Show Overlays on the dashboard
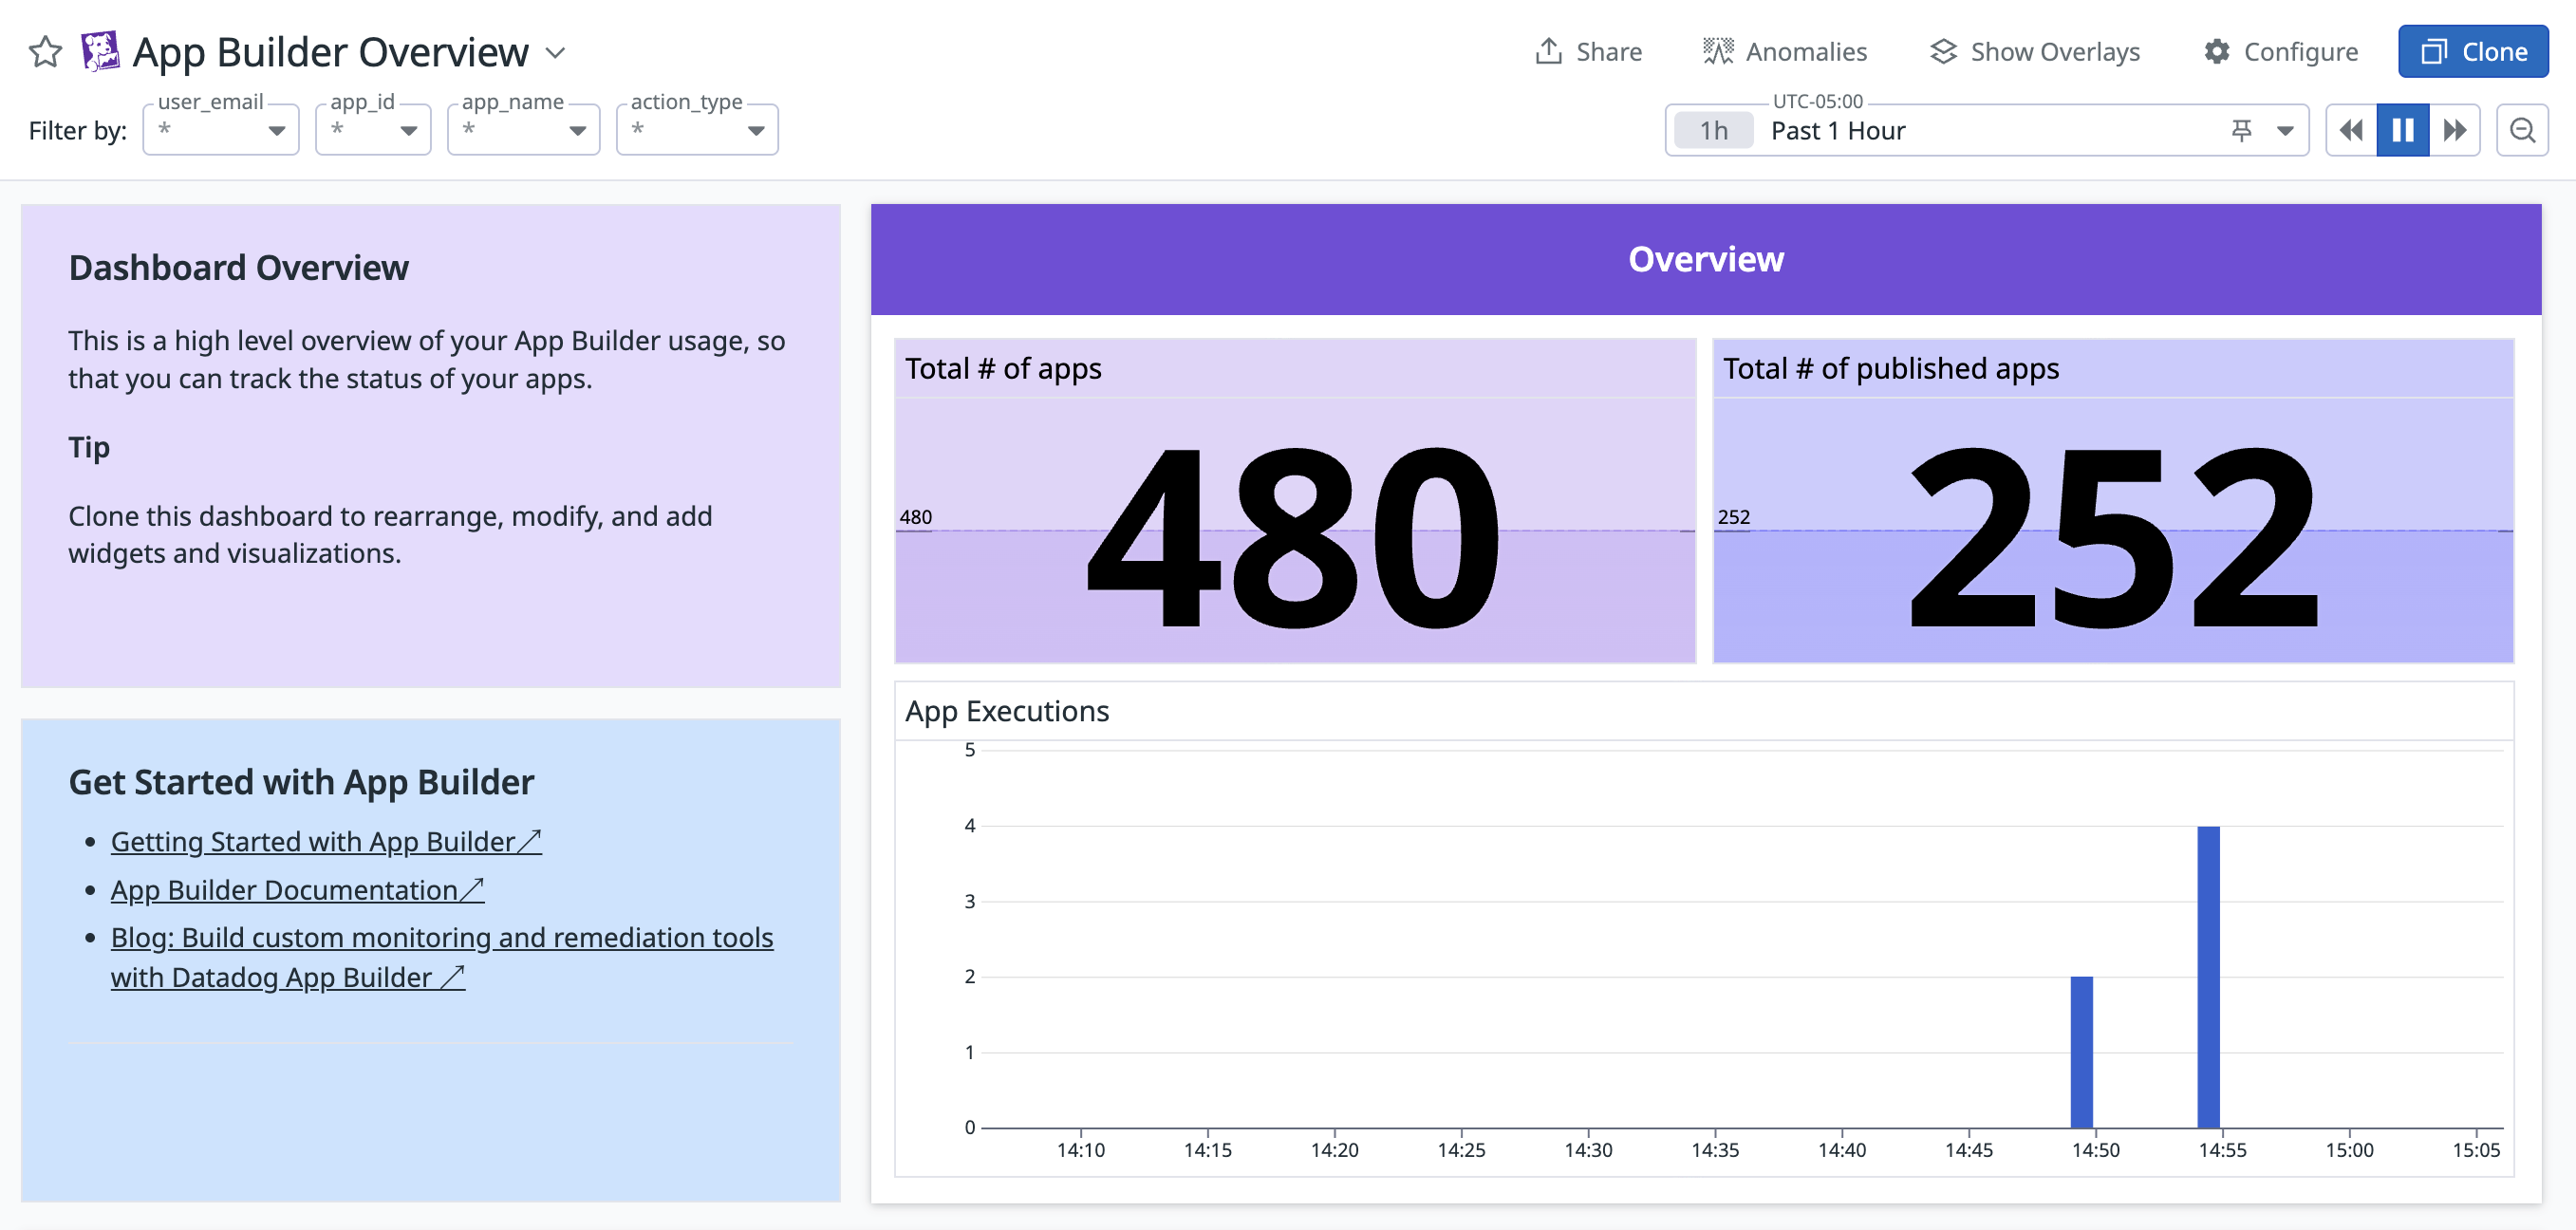Image resolution: width=2576 pixels, height=1230 pixels. (x=2035, y=52)
